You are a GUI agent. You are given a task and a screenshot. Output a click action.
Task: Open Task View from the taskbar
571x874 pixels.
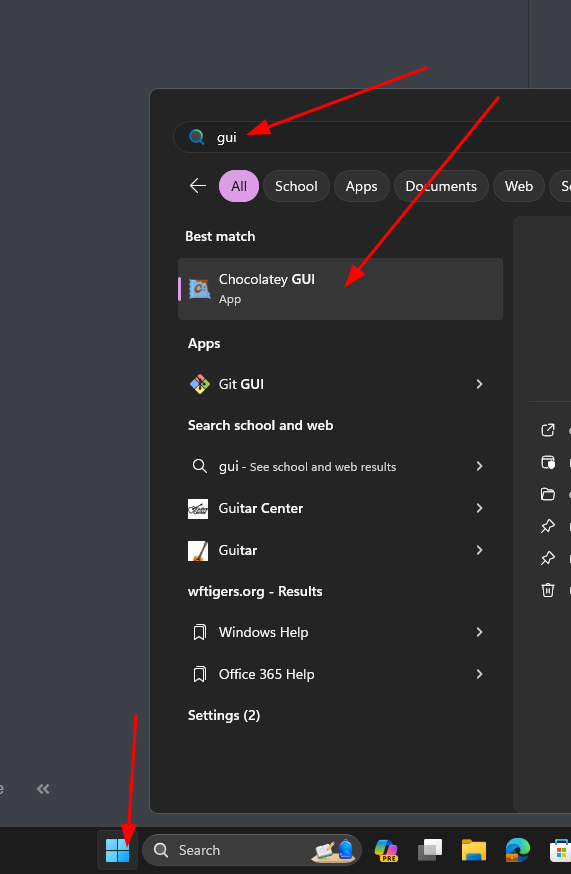[x=430, y=850]
